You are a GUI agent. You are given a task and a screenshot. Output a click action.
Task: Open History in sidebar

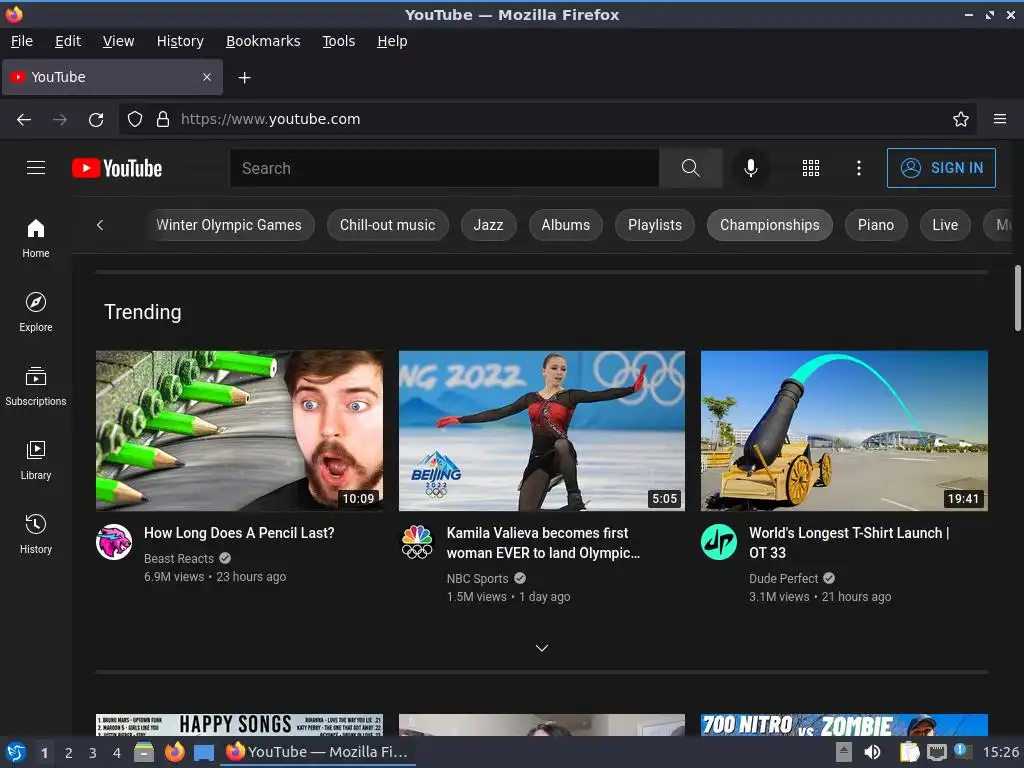point(36,534)
